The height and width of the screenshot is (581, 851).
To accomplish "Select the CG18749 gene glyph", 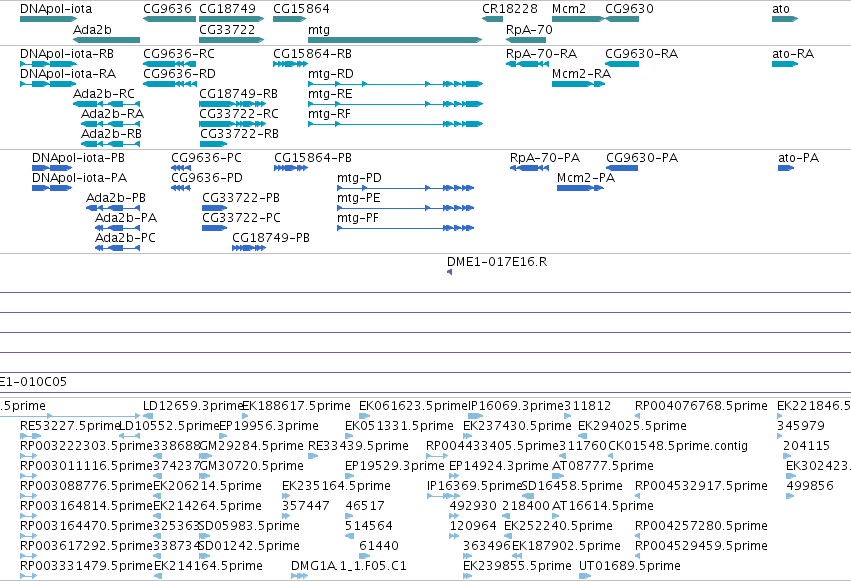I will point(232,19).
